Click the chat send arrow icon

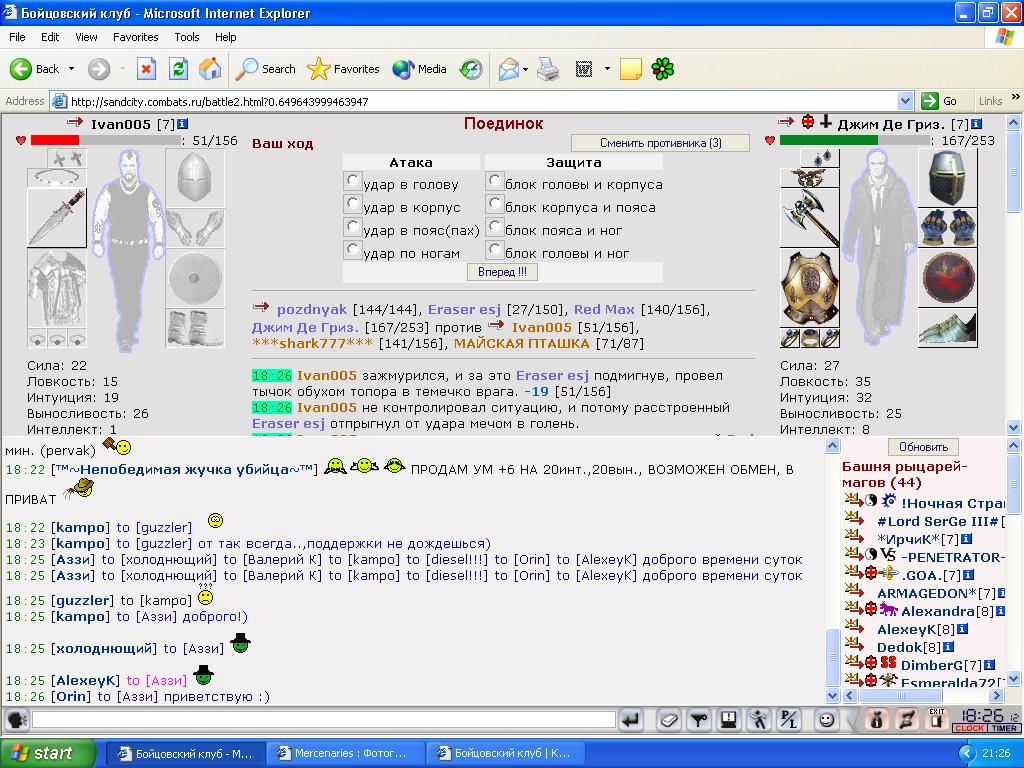click(632, 720)
